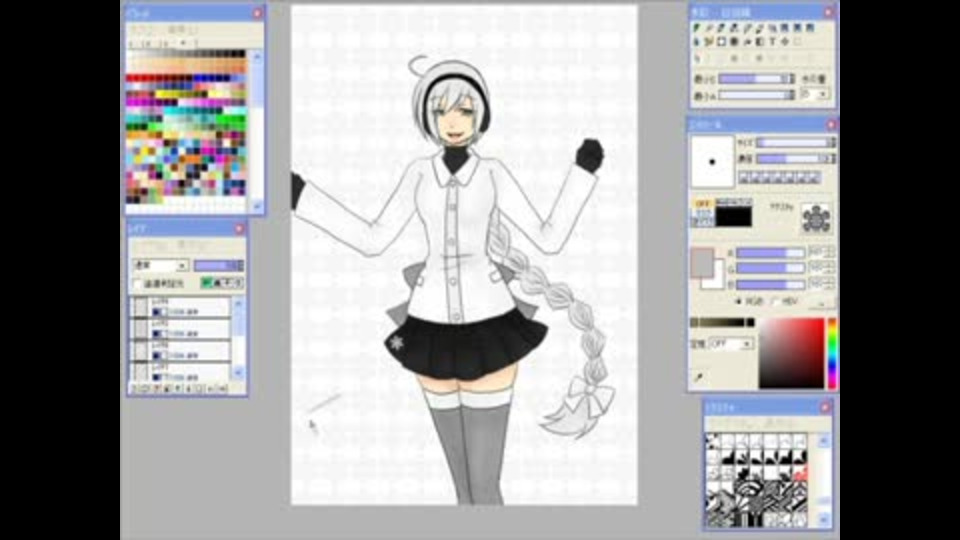Open the flower texture preview thumbnail
Viewport: 960px width, 540px height.
pos(816,219)
